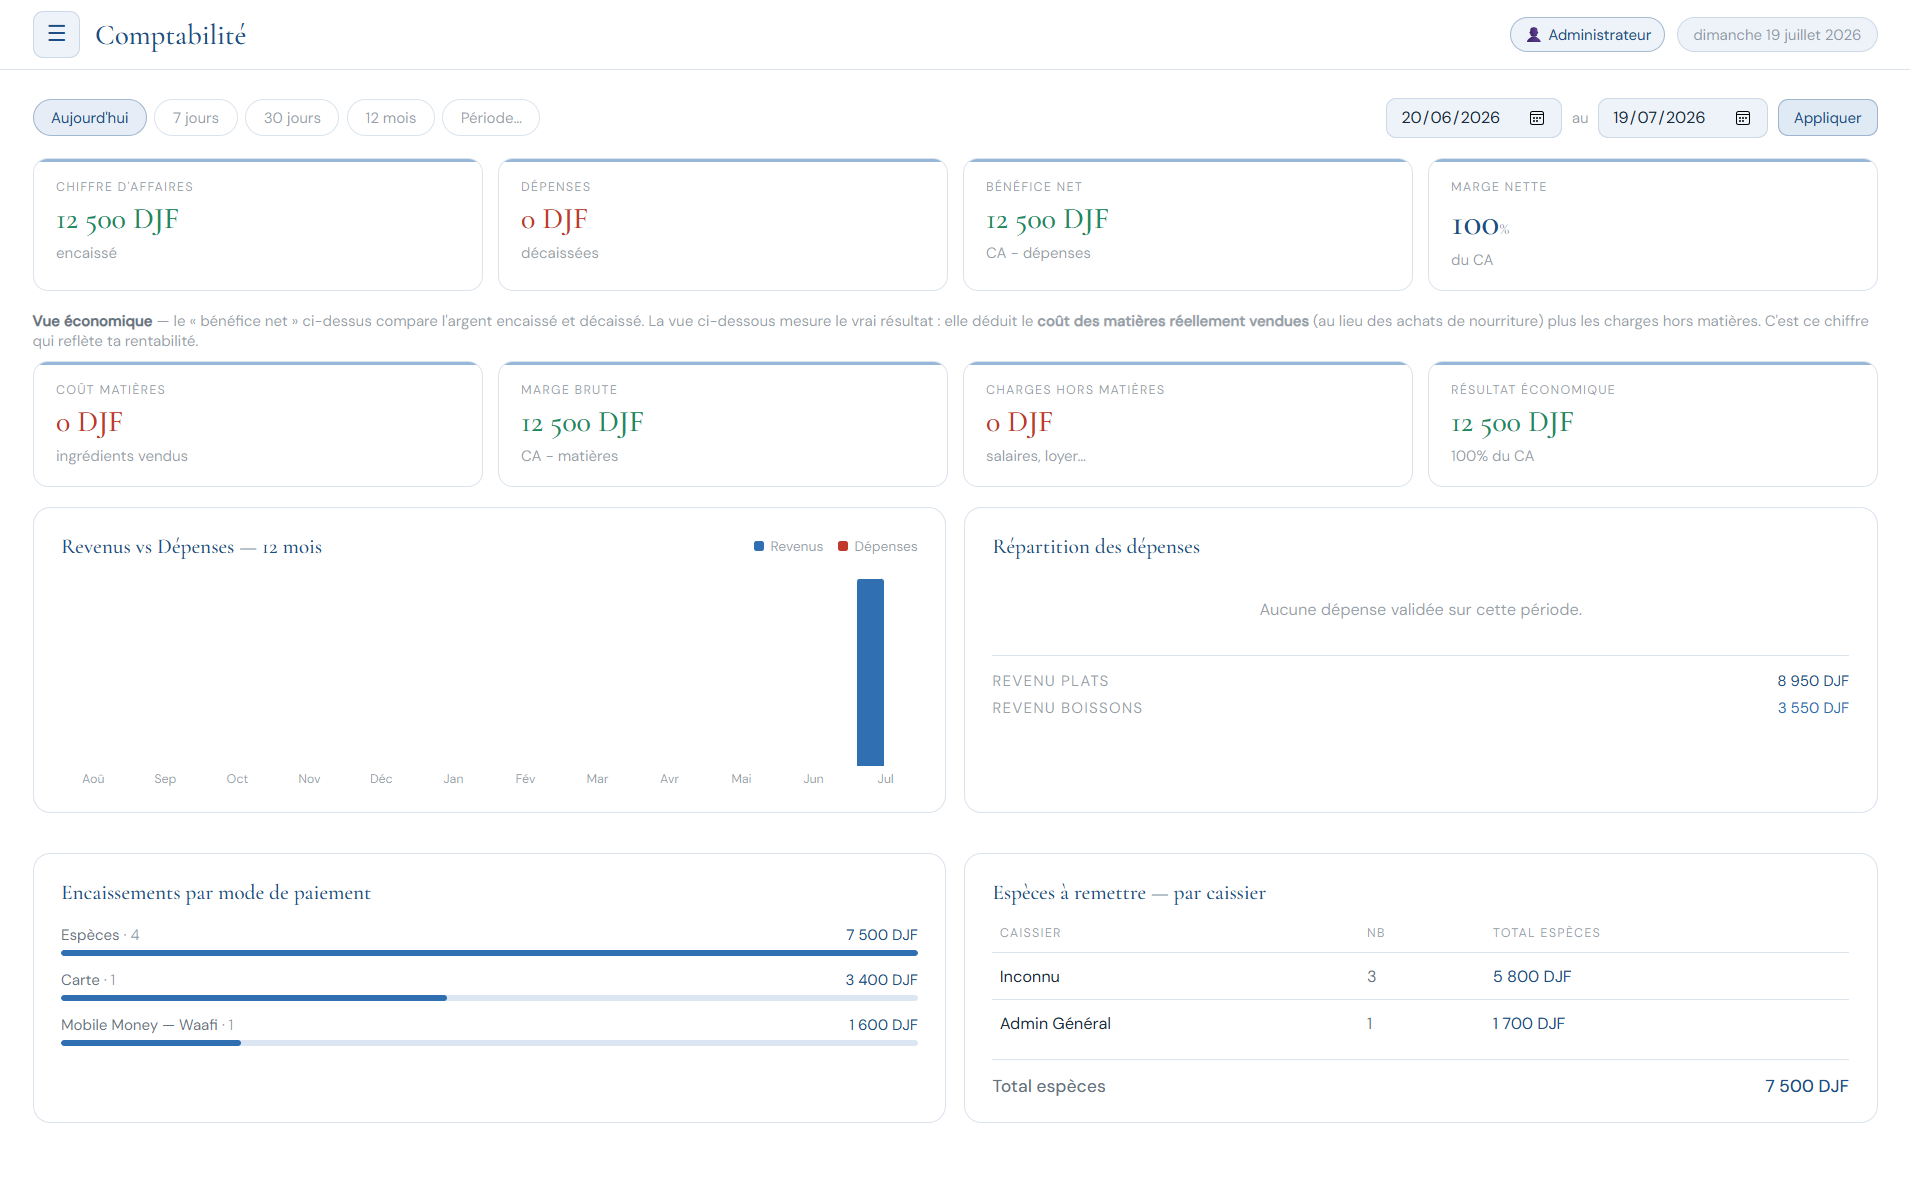Switch to the 7 jours filter
Screen dimensions: 1910x1190
click(x=196, y=118)
